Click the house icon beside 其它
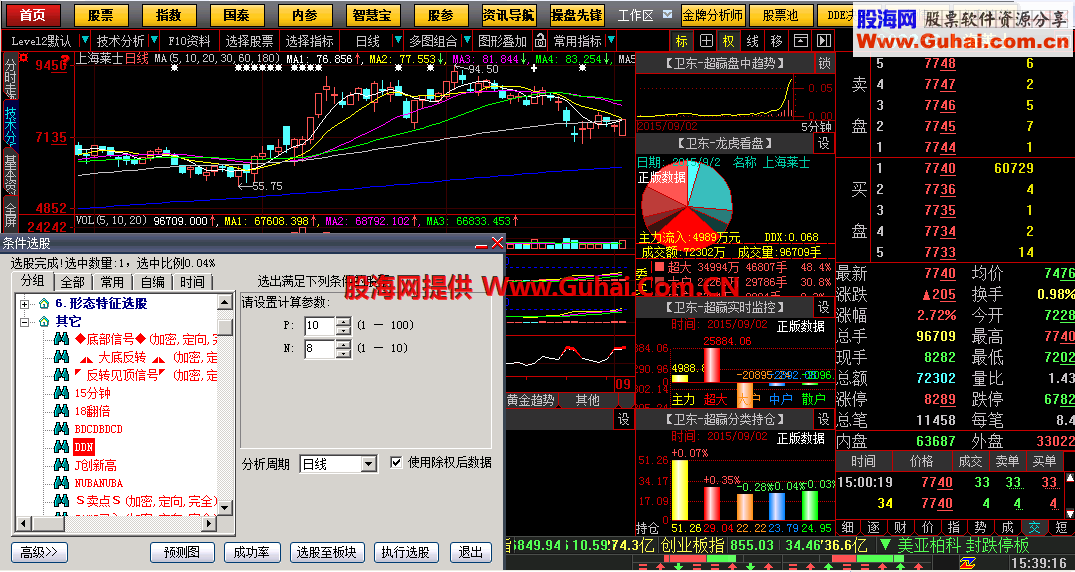This screenshot has width=1075, height=572. (x=44, y=320)
